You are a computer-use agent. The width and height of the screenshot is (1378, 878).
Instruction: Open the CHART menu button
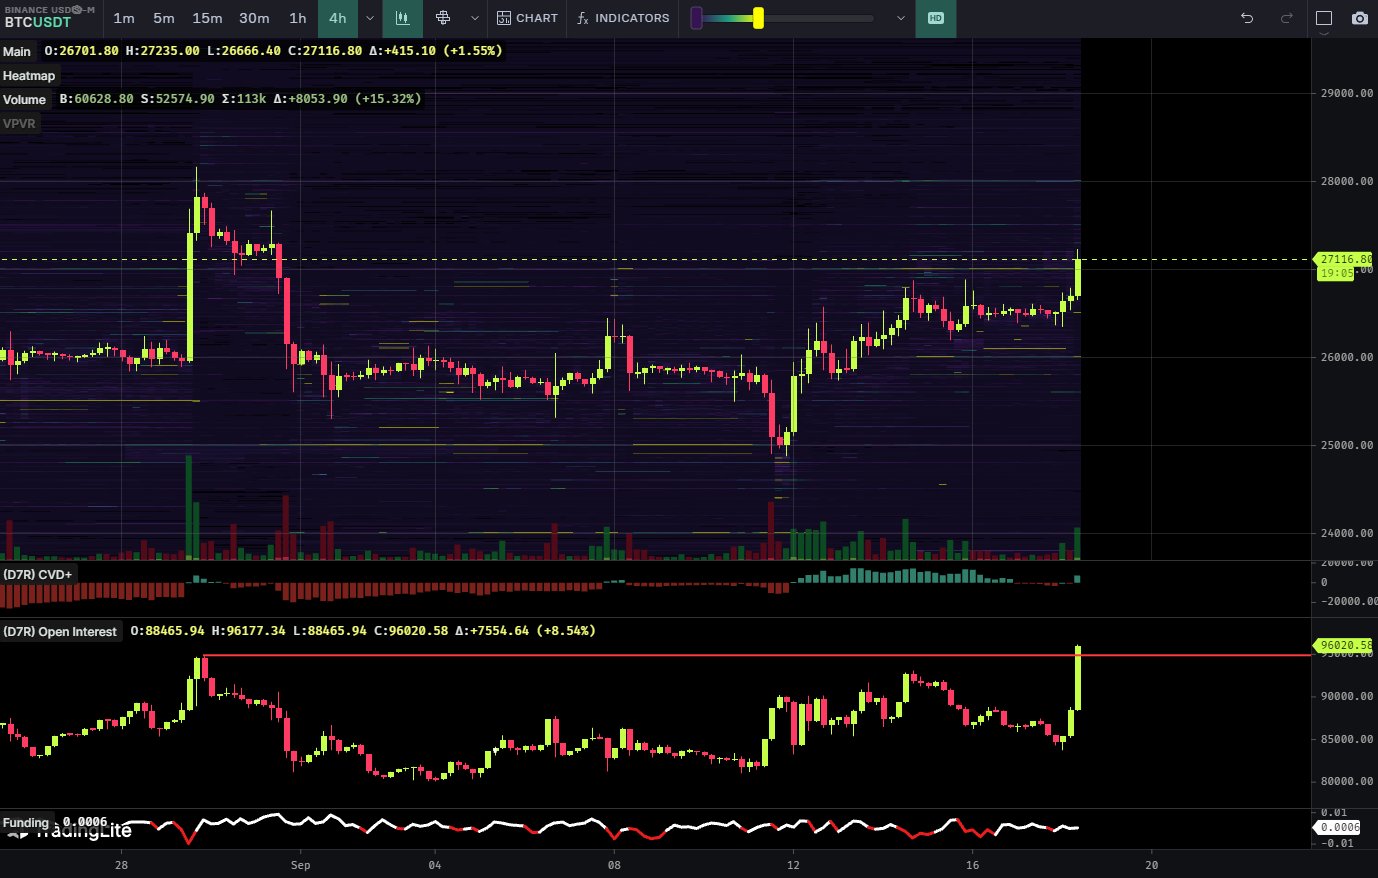(x=526, y=18)
